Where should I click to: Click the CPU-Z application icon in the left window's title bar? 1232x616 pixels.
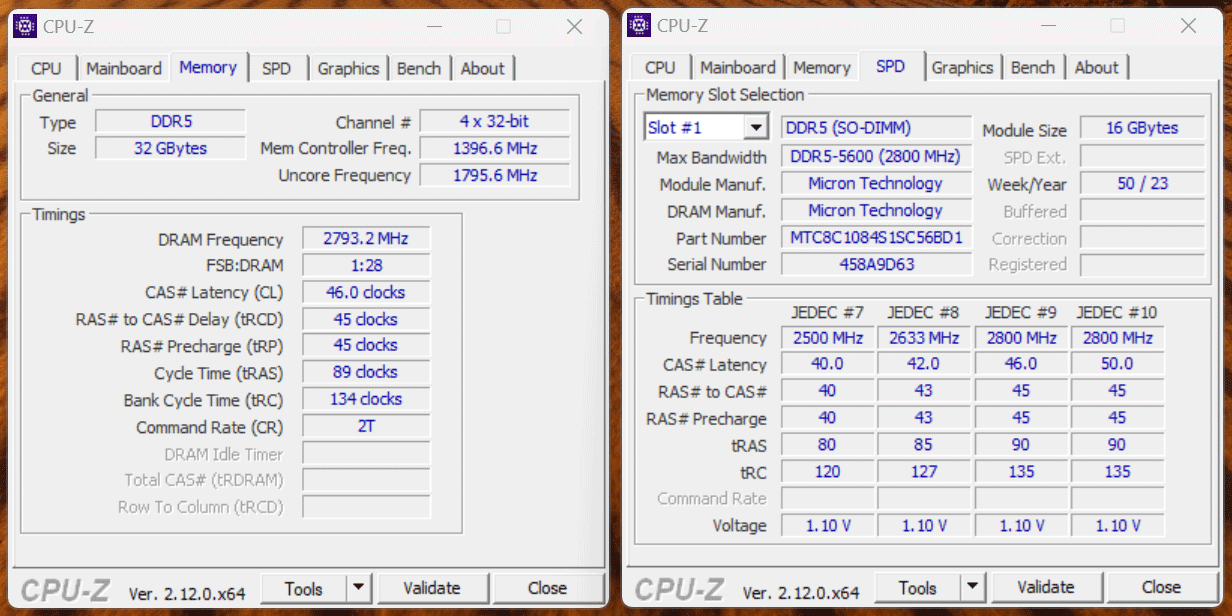point(25,25)
